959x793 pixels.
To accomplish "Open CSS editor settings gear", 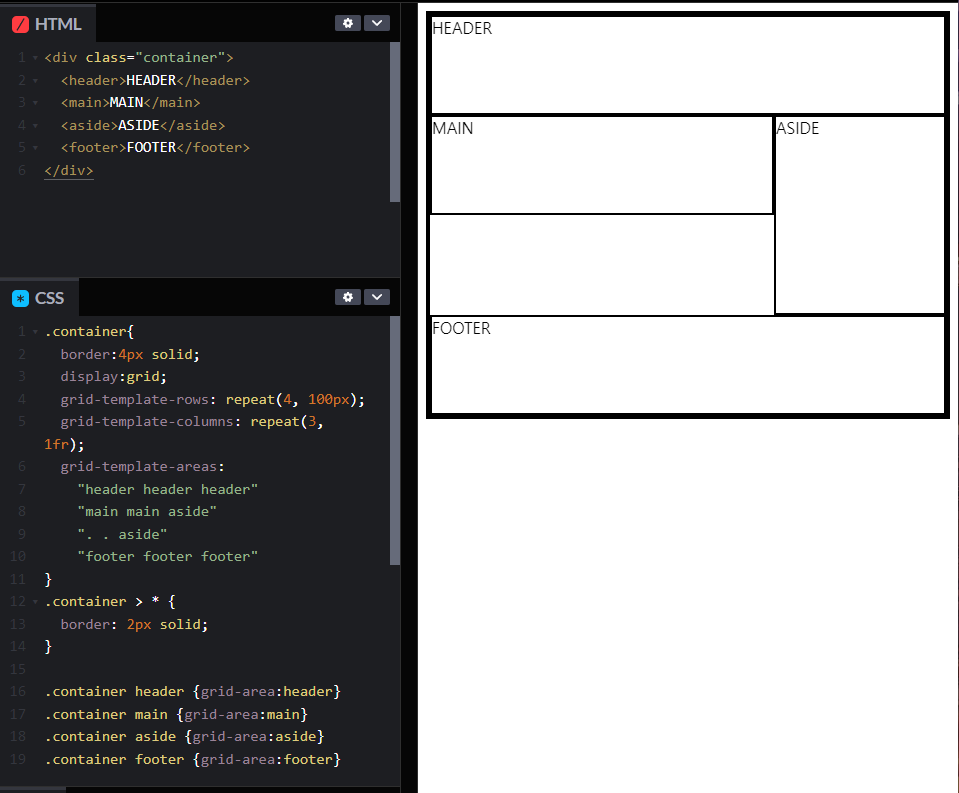I will (x=347, y=297).
